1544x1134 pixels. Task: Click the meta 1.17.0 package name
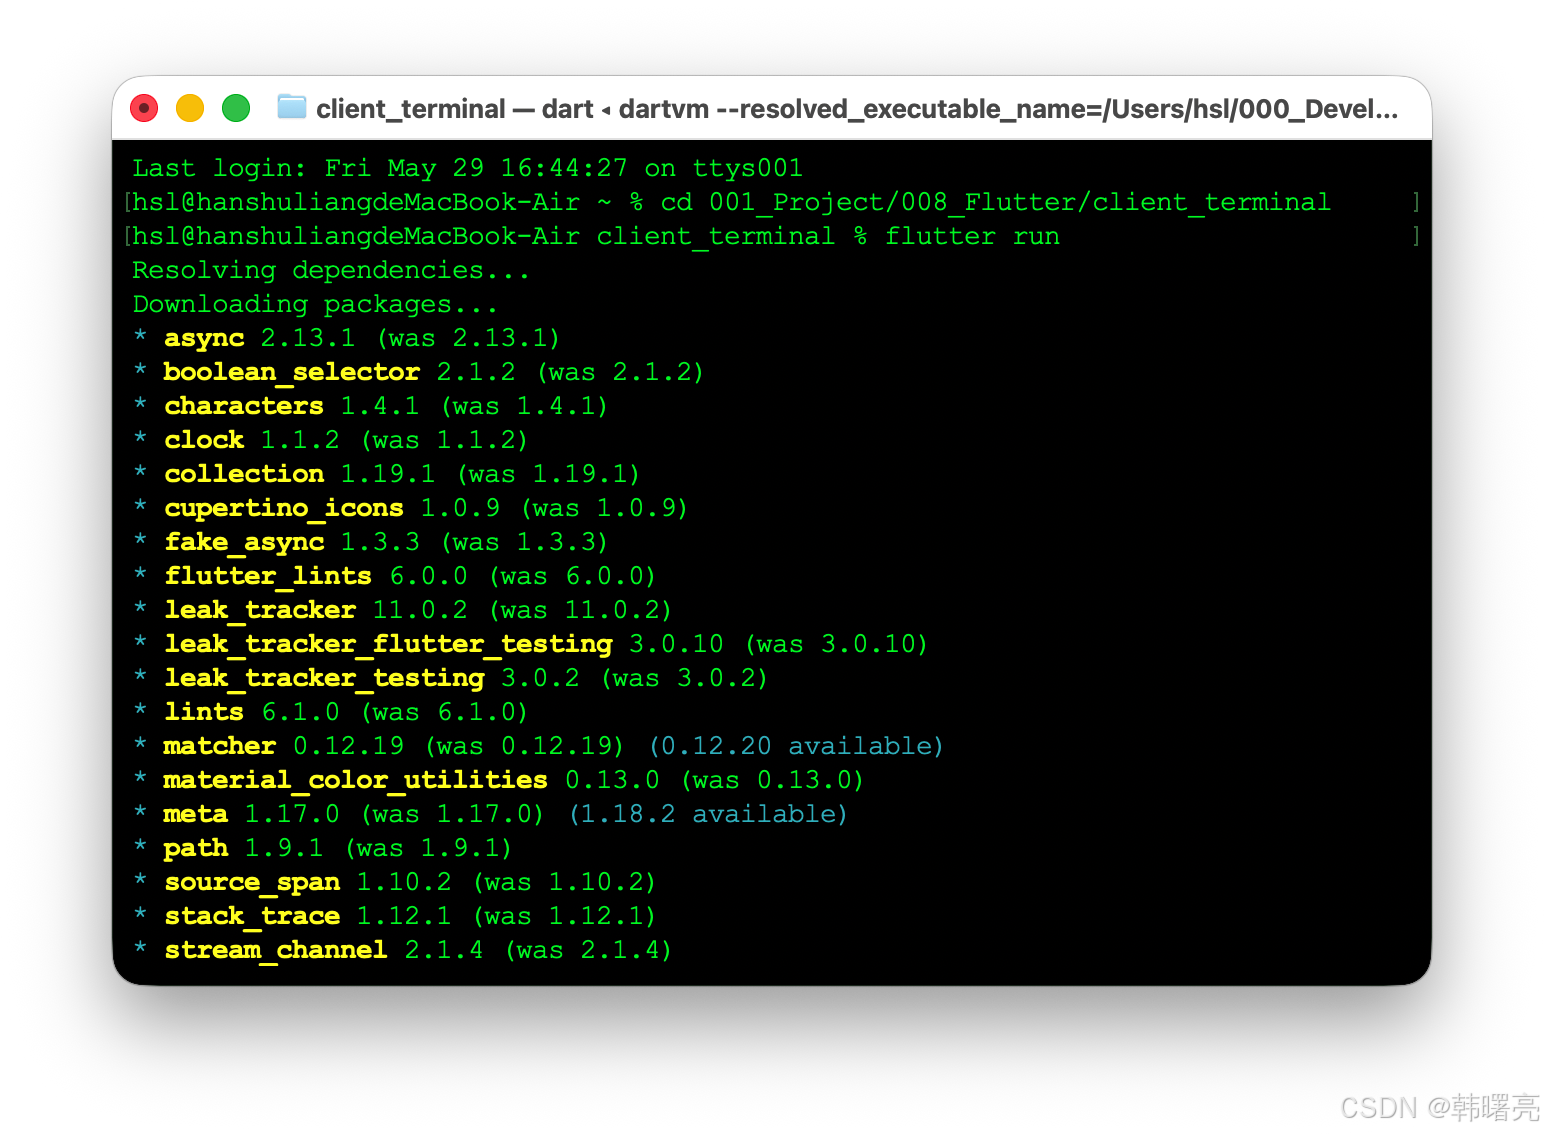[195, 814]
